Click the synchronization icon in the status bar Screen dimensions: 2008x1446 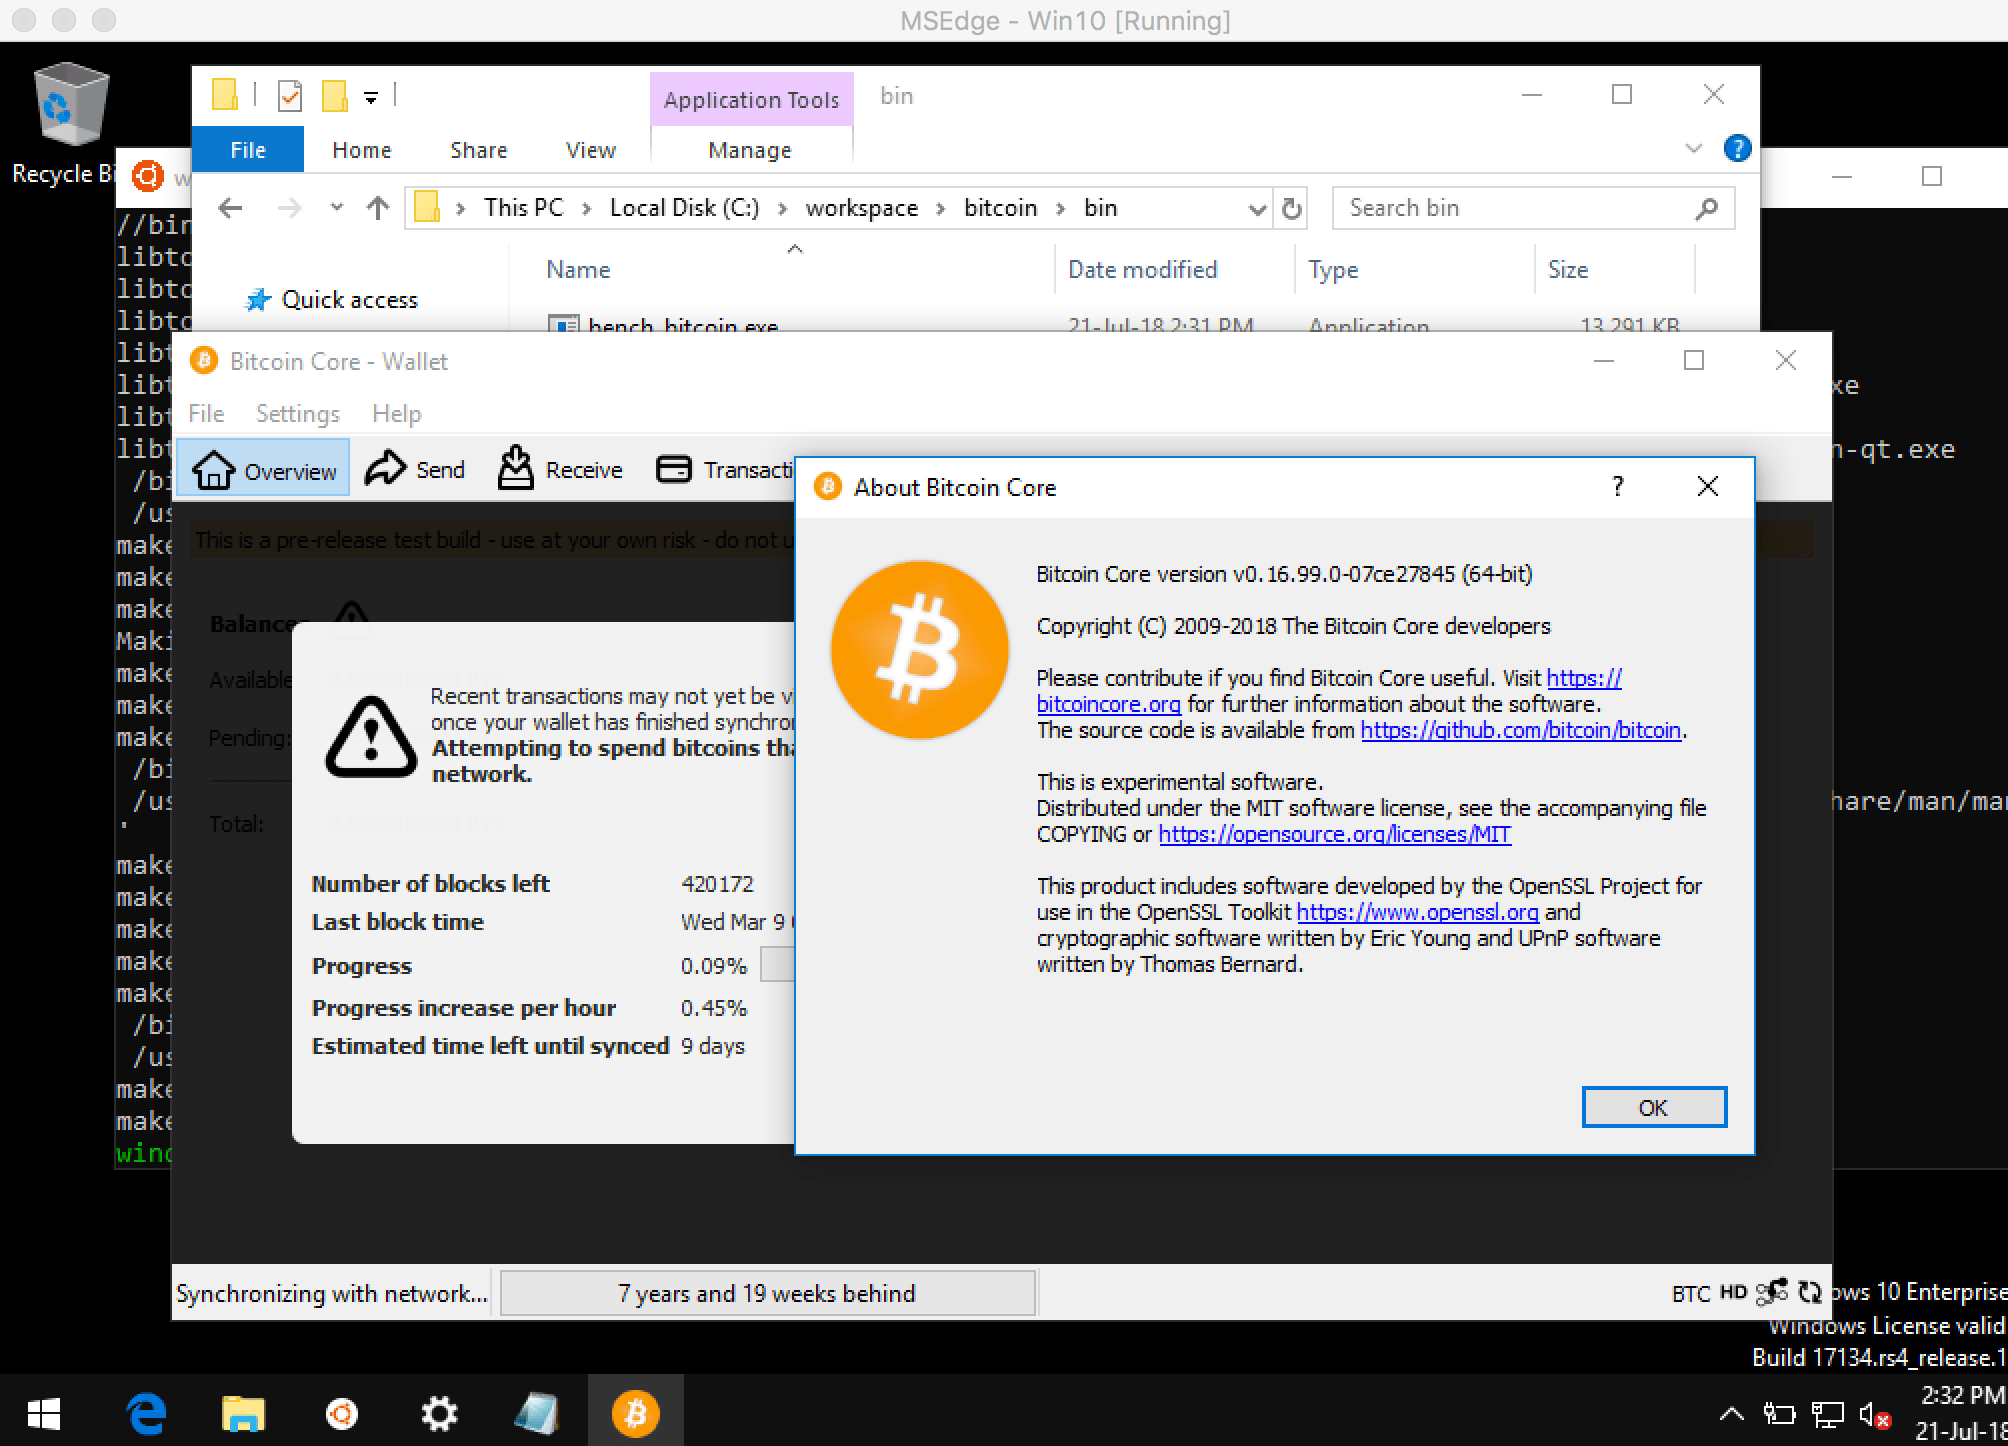click(1810, 1292)
